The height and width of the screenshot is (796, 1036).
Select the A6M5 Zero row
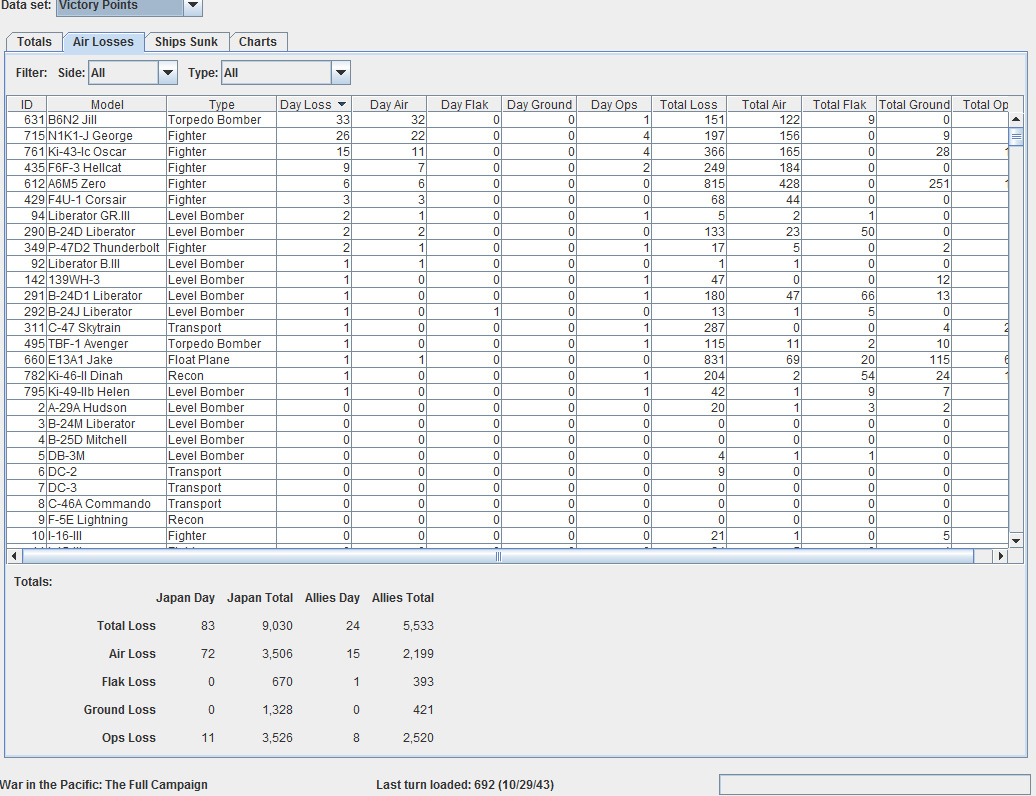[507, 184]
